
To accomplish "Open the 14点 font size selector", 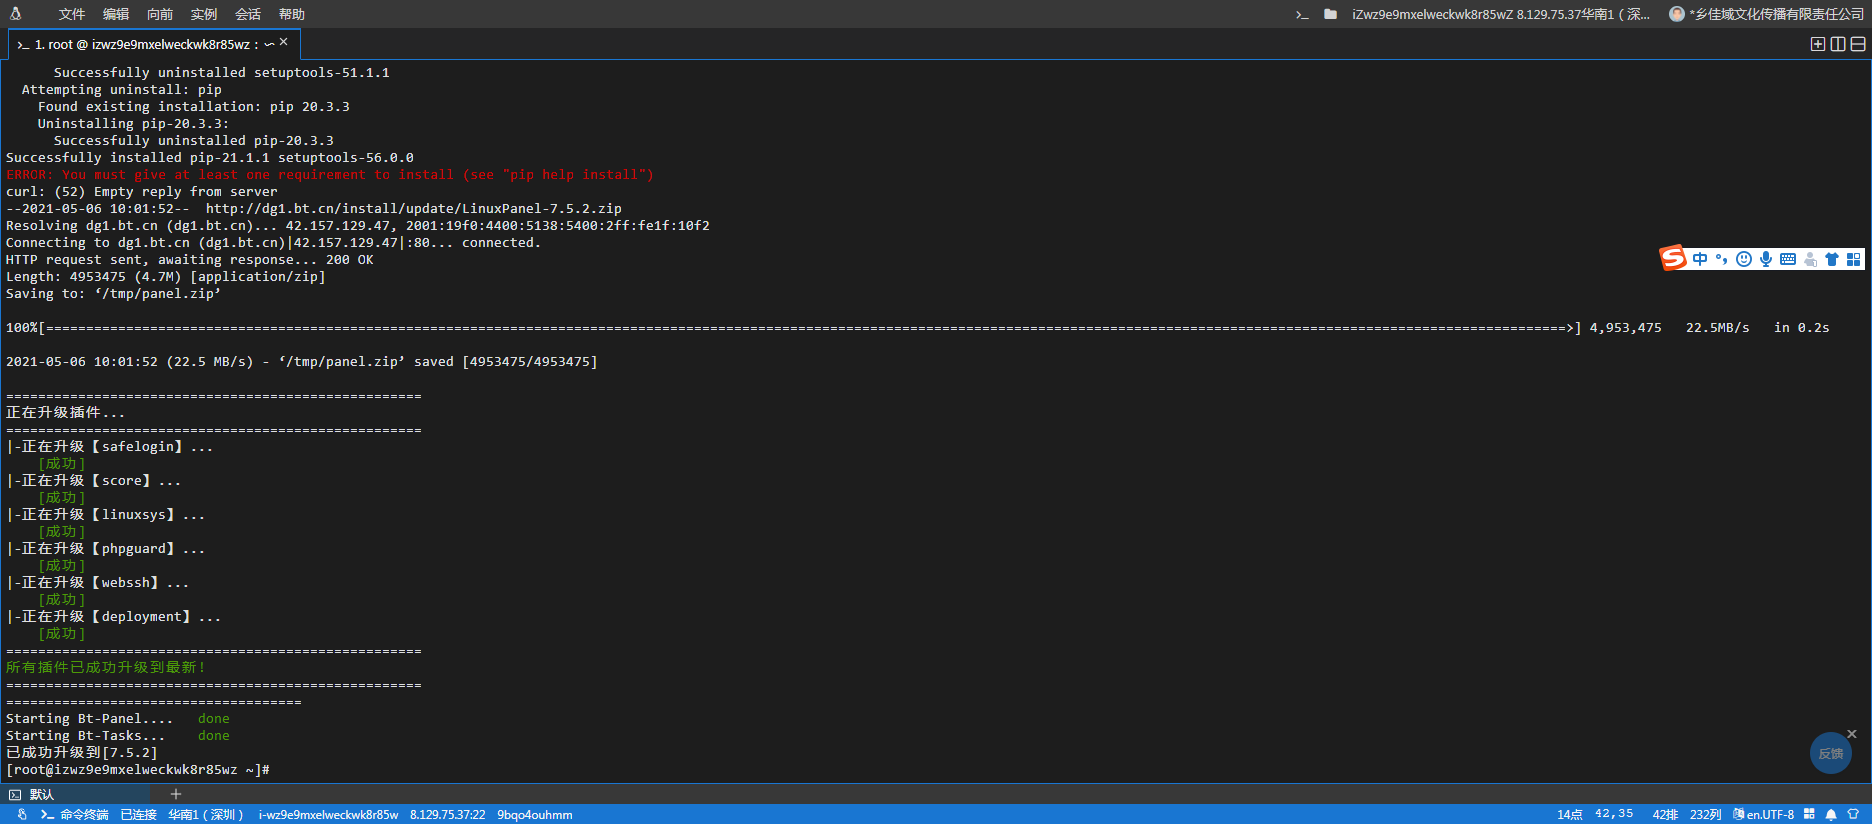I will coord(1569,815).
